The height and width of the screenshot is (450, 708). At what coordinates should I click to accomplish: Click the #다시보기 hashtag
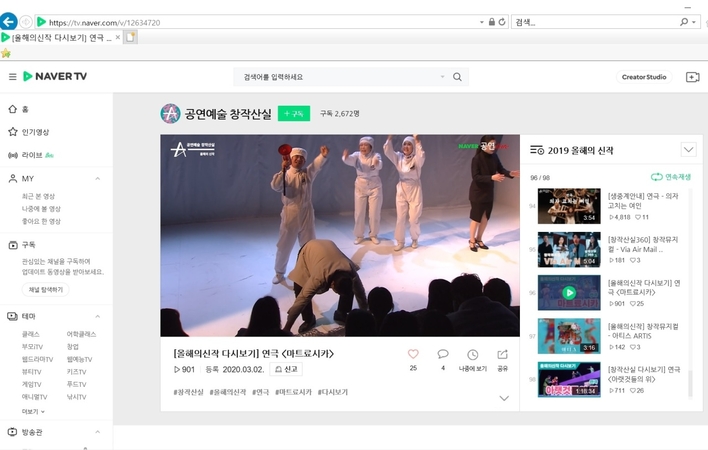tap(332, 392)
